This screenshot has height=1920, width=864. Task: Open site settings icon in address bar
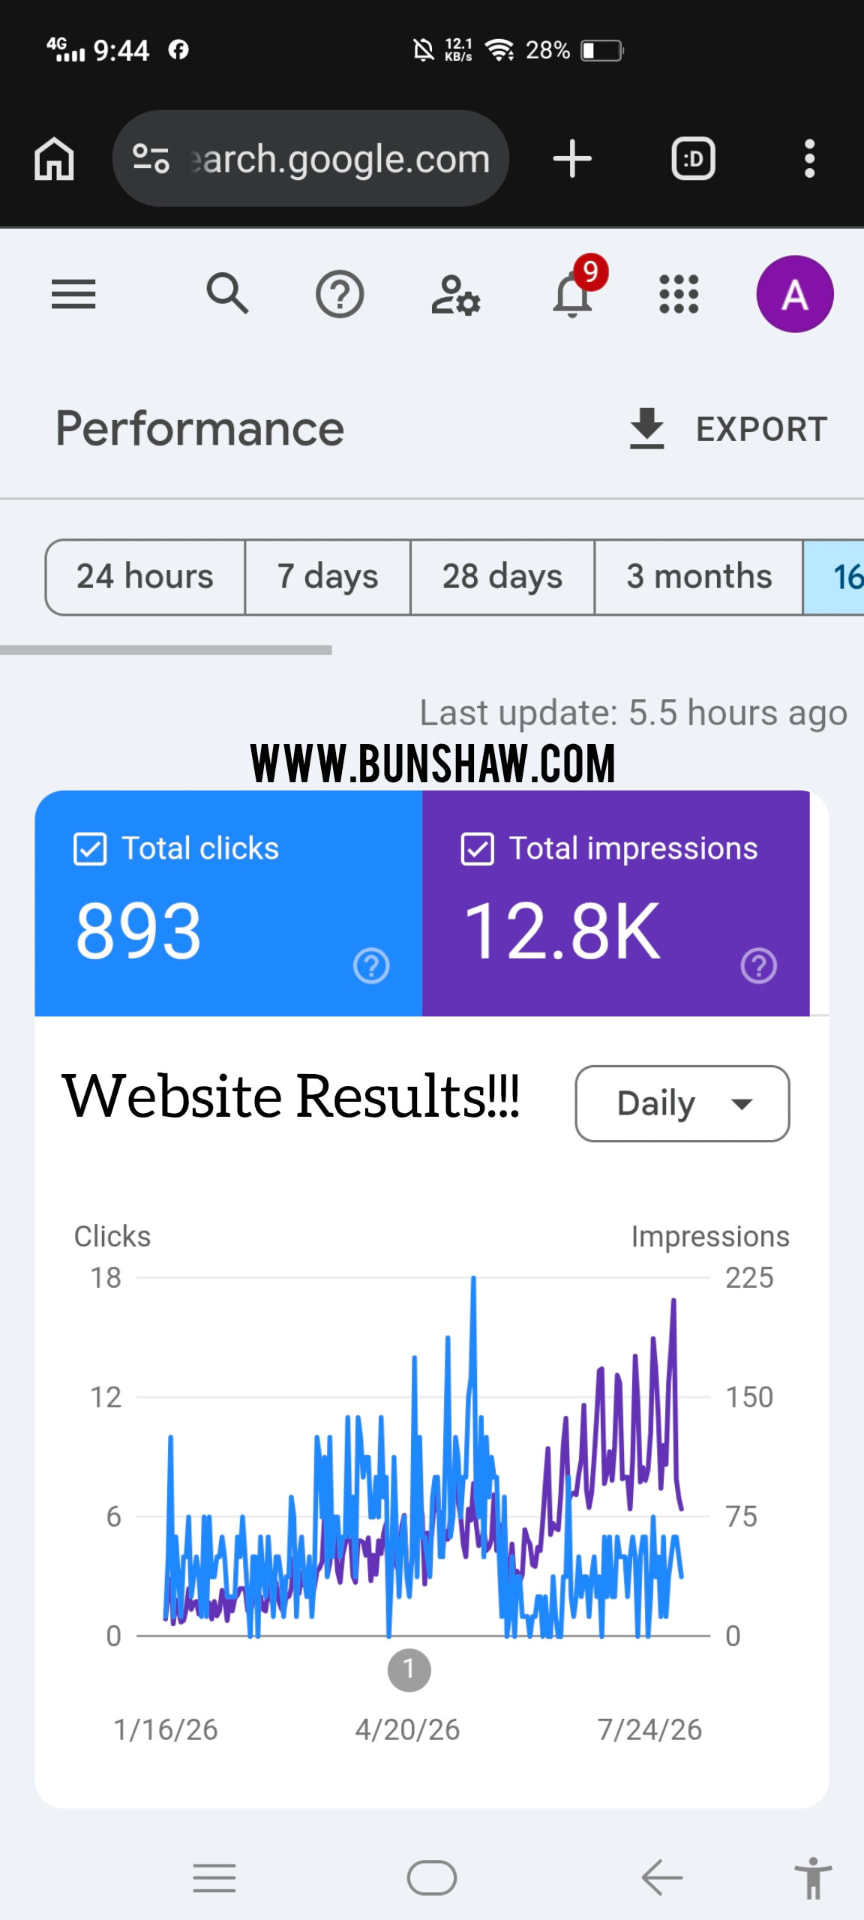(151, 159)
